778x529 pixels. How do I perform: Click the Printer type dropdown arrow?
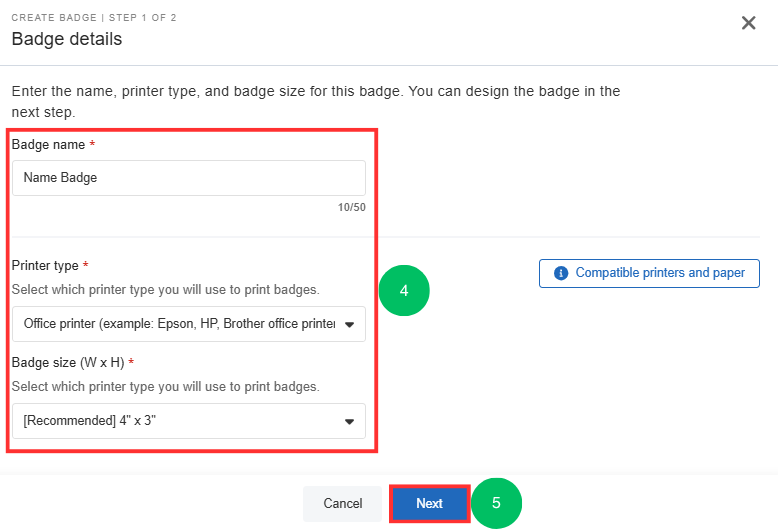349,325
